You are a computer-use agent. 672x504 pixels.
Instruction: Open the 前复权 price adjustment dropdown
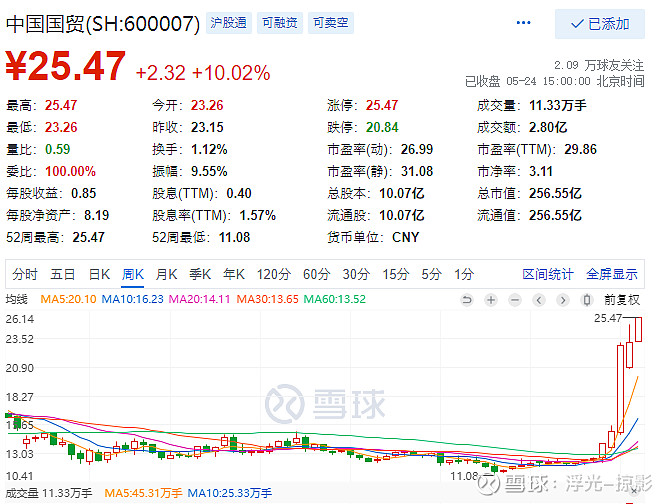[622, 300]
